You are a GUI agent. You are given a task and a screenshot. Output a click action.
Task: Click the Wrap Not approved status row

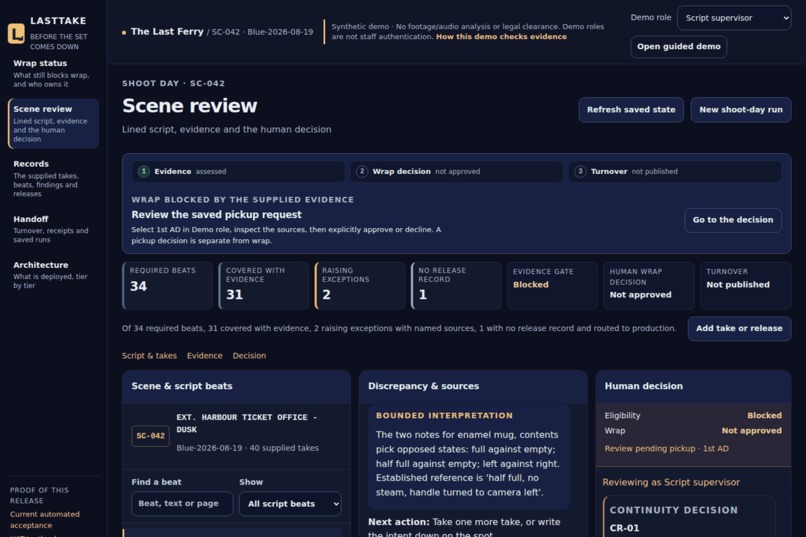pyautogui.click(x=693, y=431)
